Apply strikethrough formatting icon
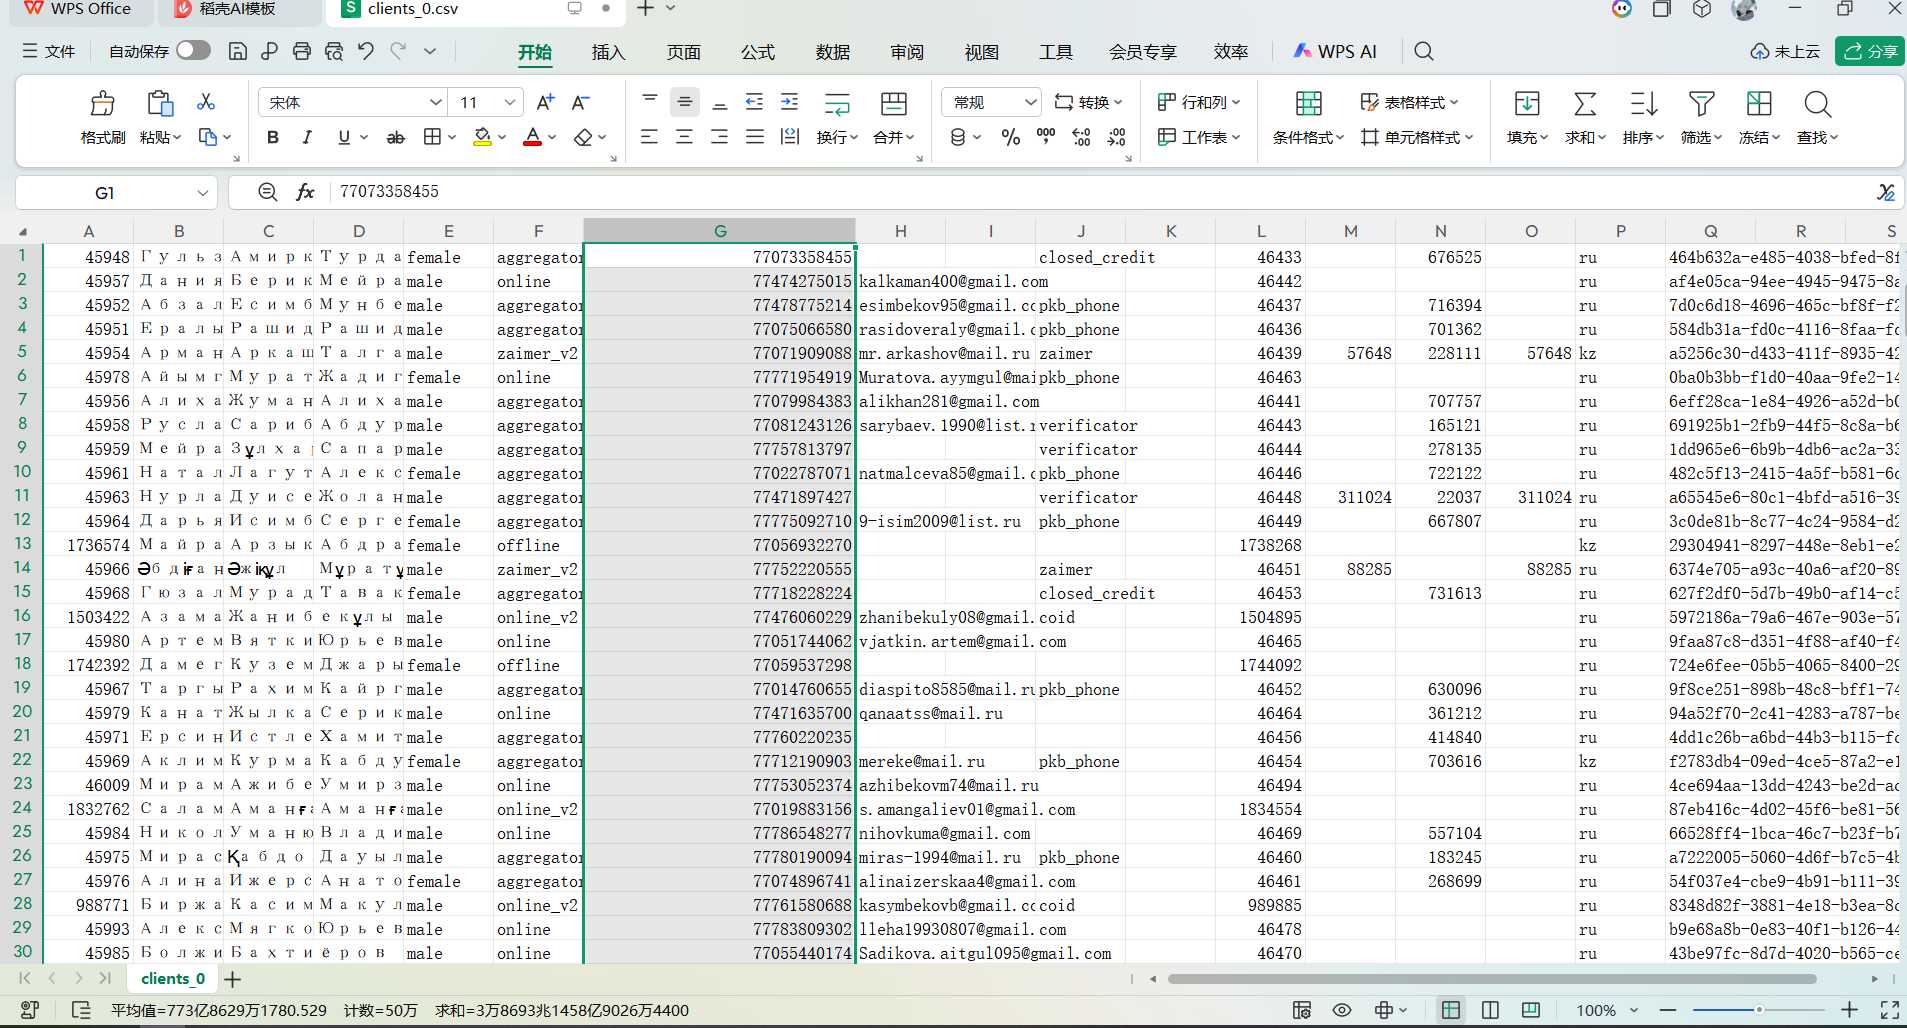 396,137
